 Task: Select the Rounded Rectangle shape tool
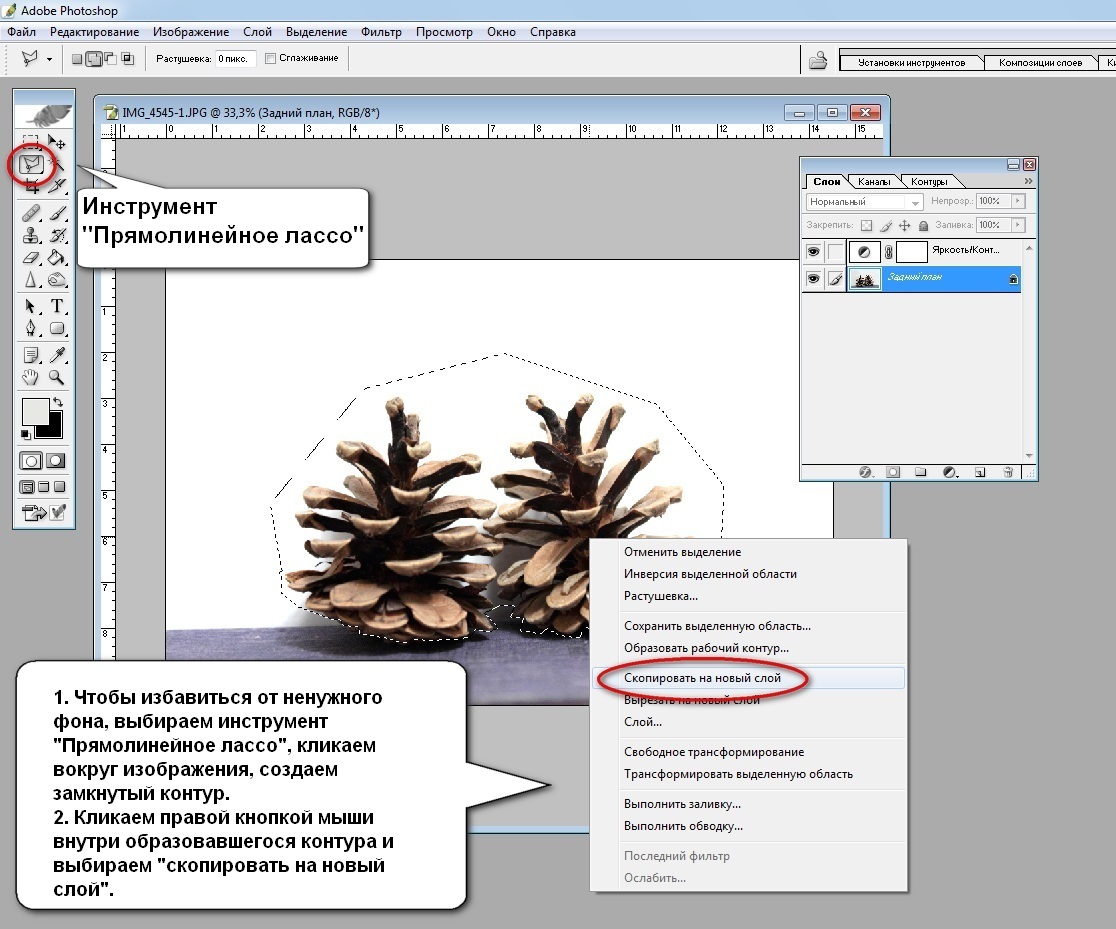tap(57, 328)
